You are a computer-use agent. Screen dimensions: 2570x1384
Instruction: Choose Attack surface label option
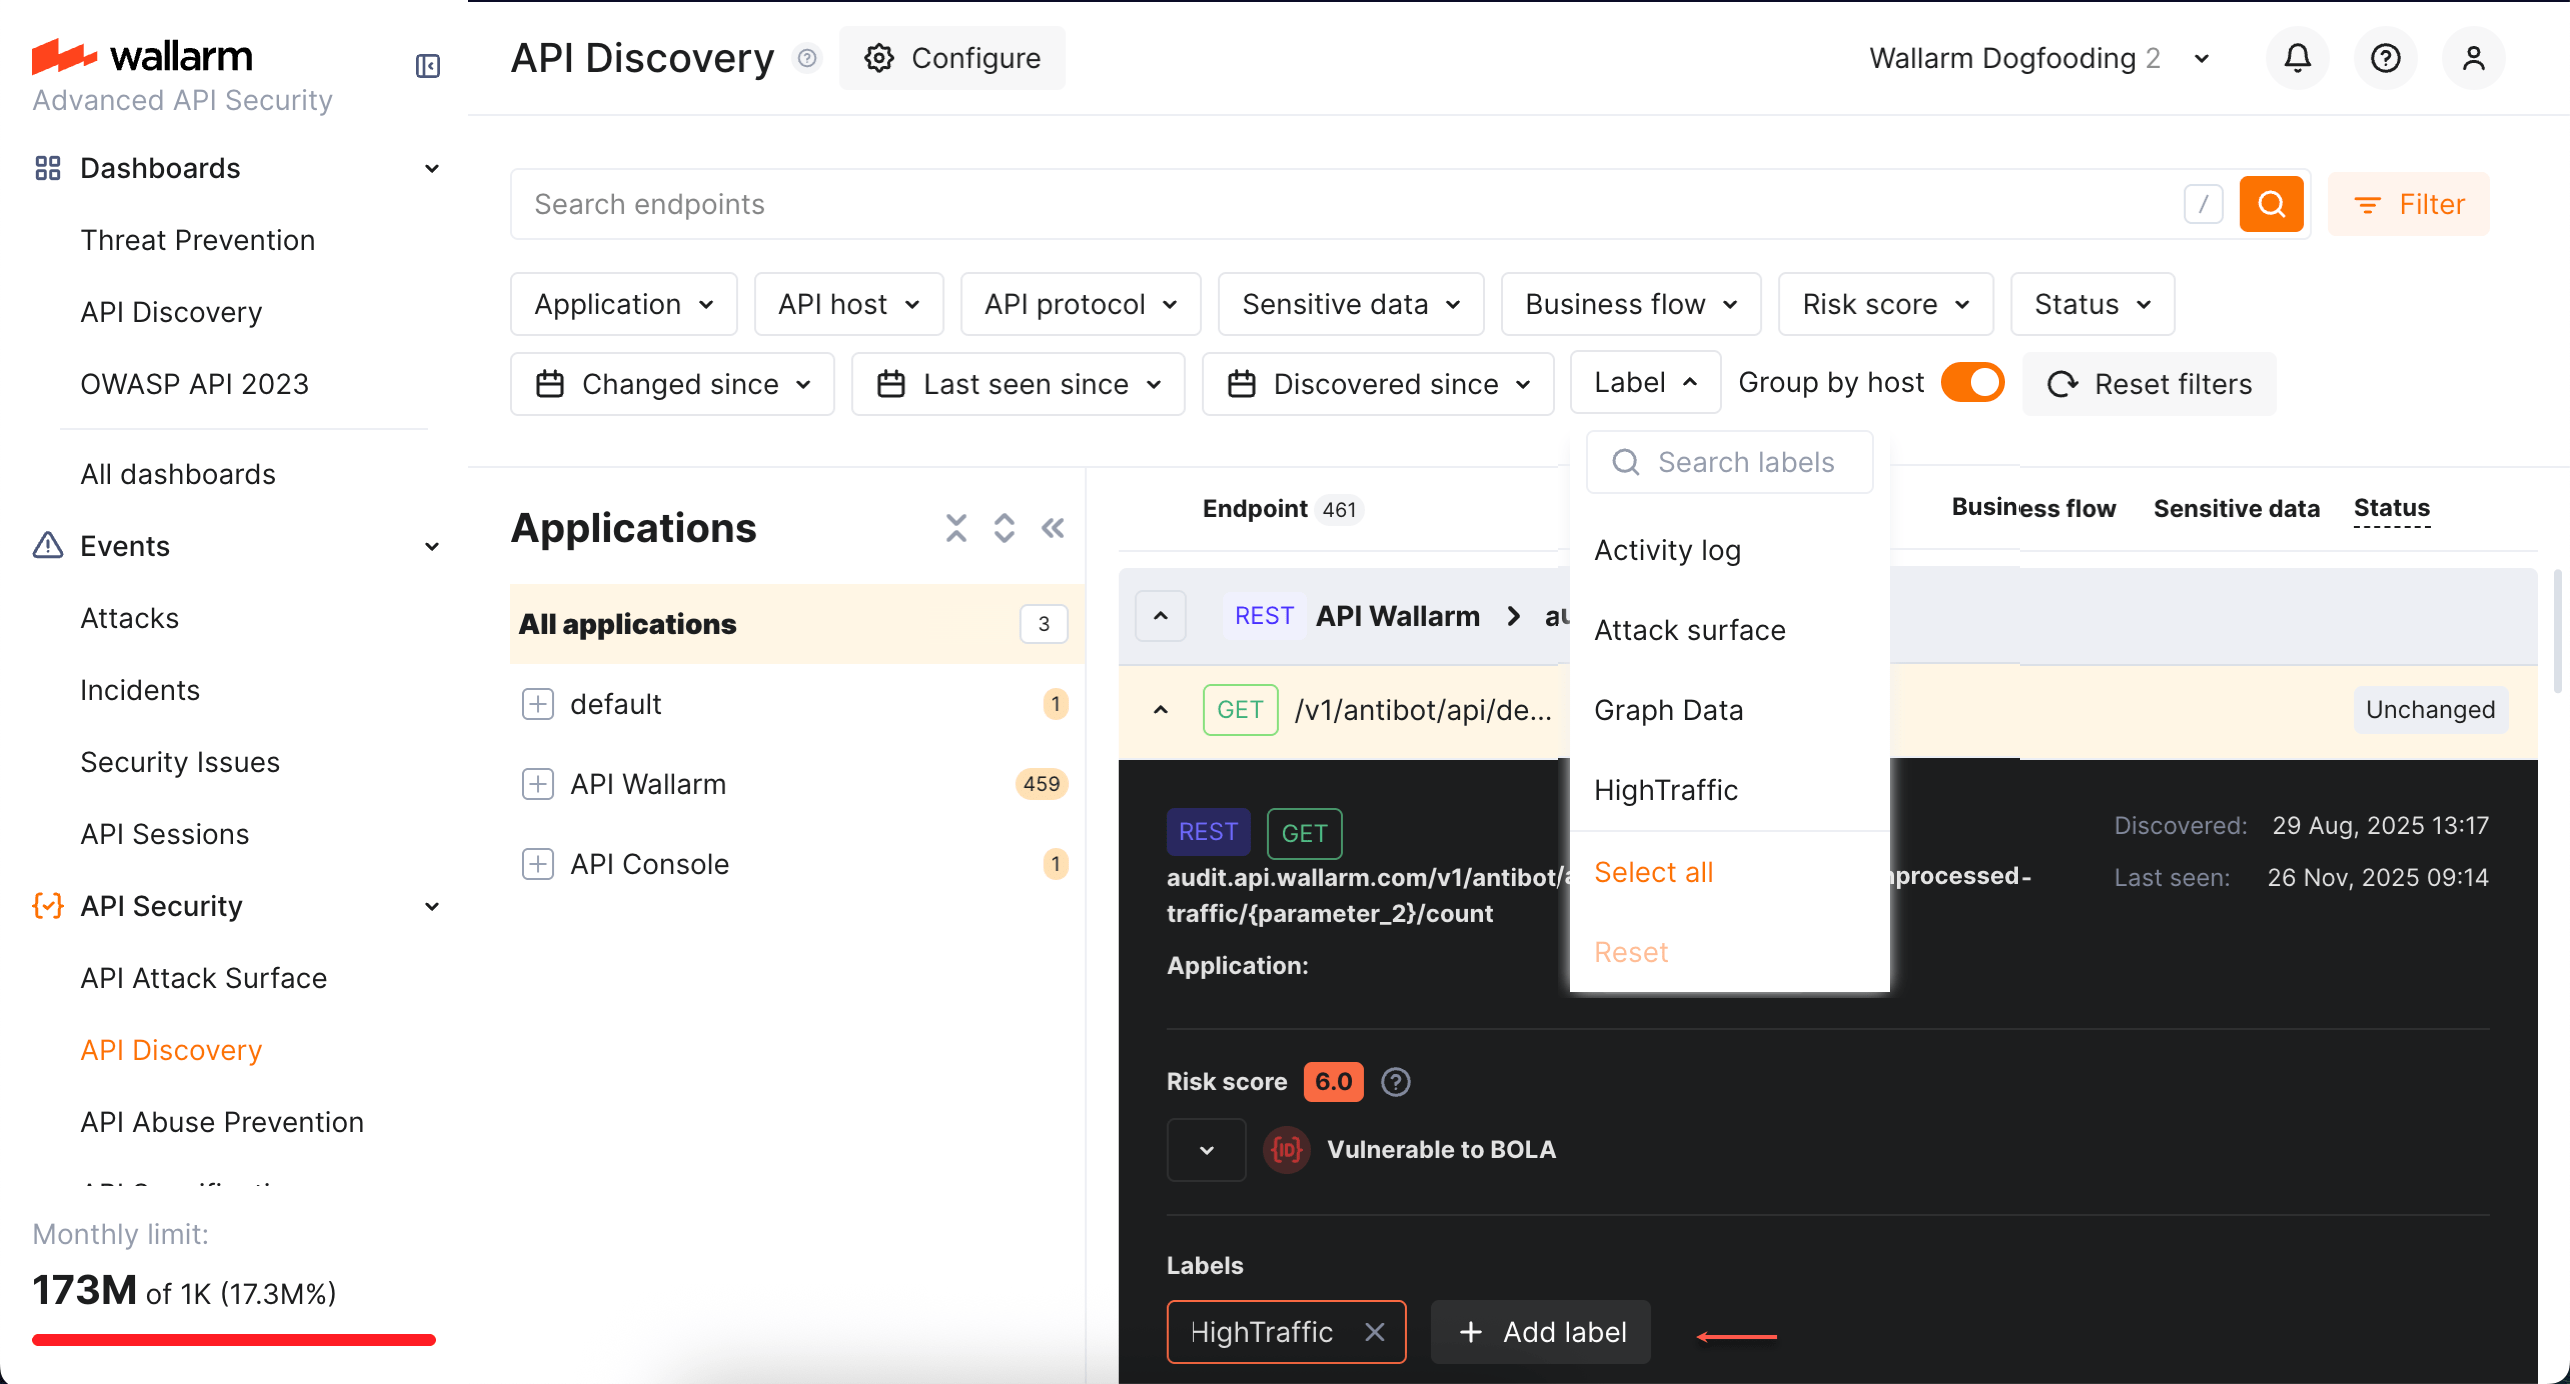(1689, 630)
